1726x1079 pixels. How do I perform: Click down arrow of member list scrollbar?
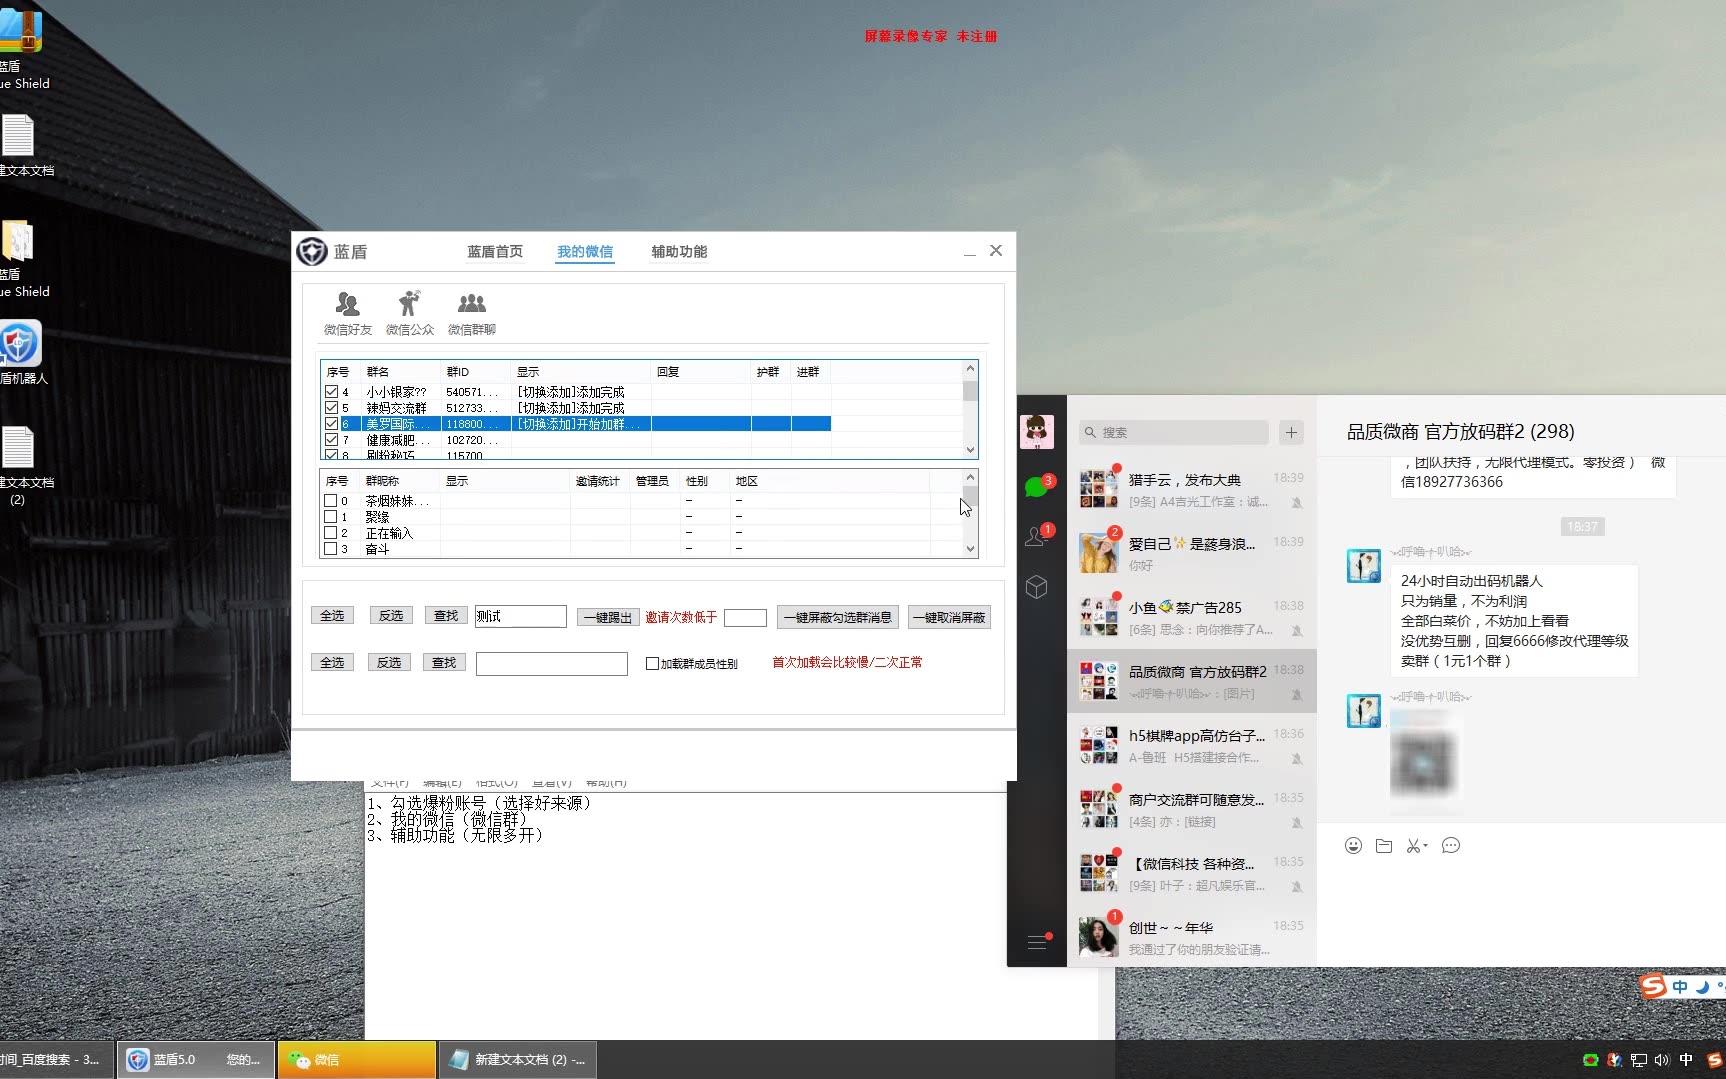970,548
